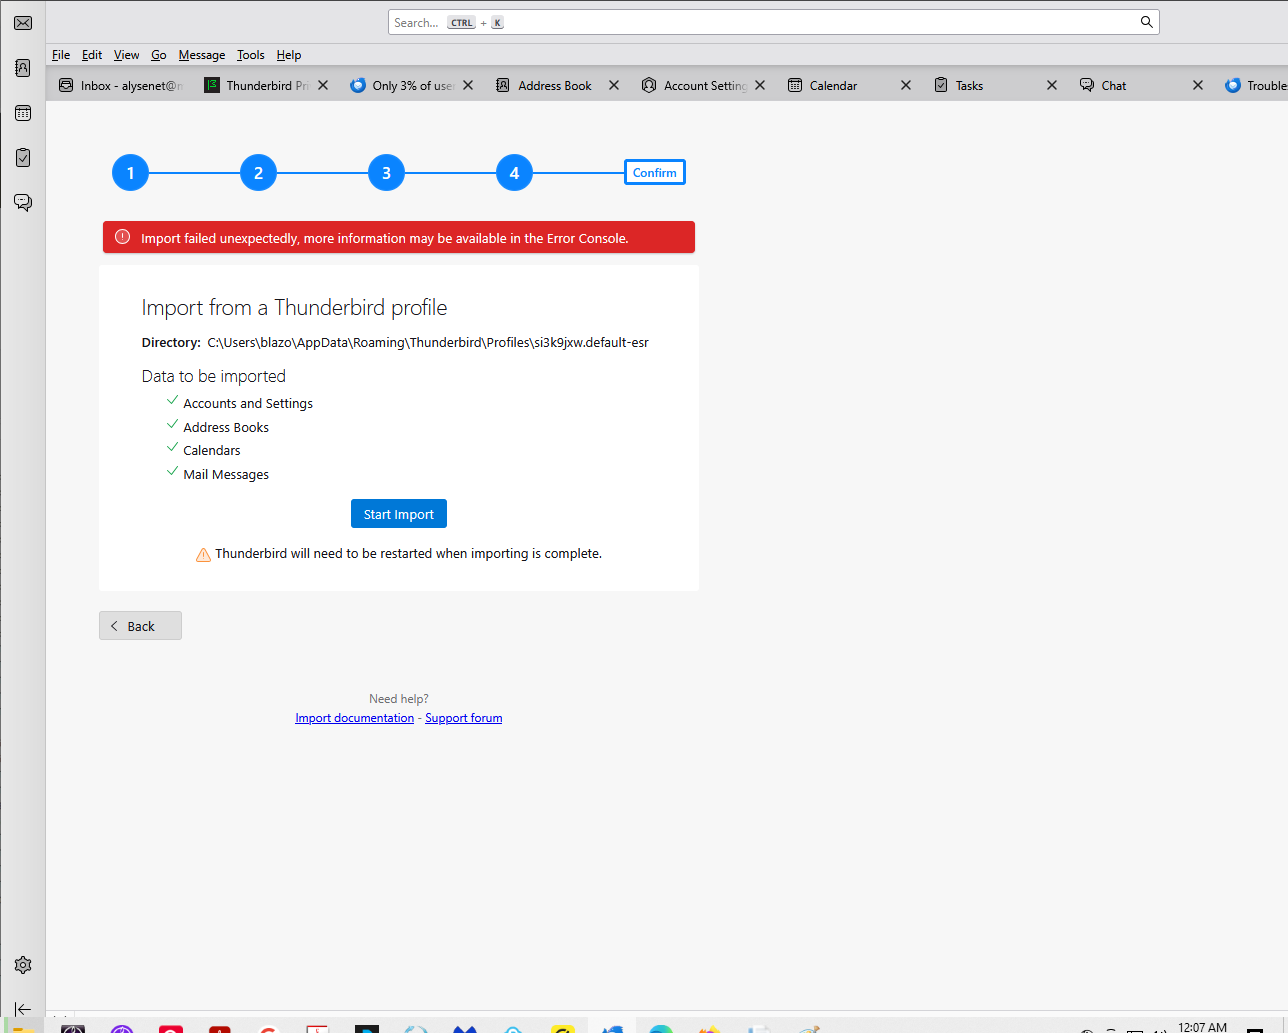Go to import step 4
The image size is (1288, 1033).
pyautogui.click(x=514, y=173)
